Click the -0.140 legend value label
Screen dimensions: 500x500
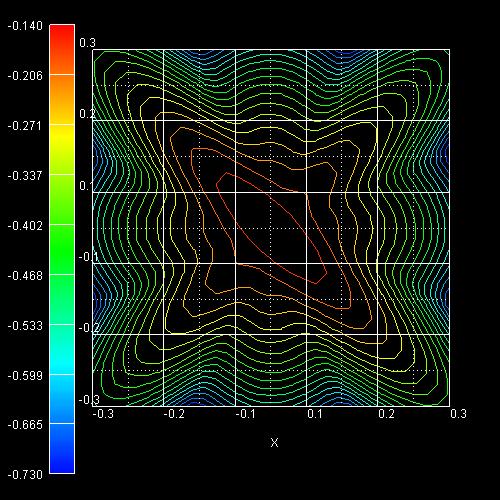pos(25,26)
